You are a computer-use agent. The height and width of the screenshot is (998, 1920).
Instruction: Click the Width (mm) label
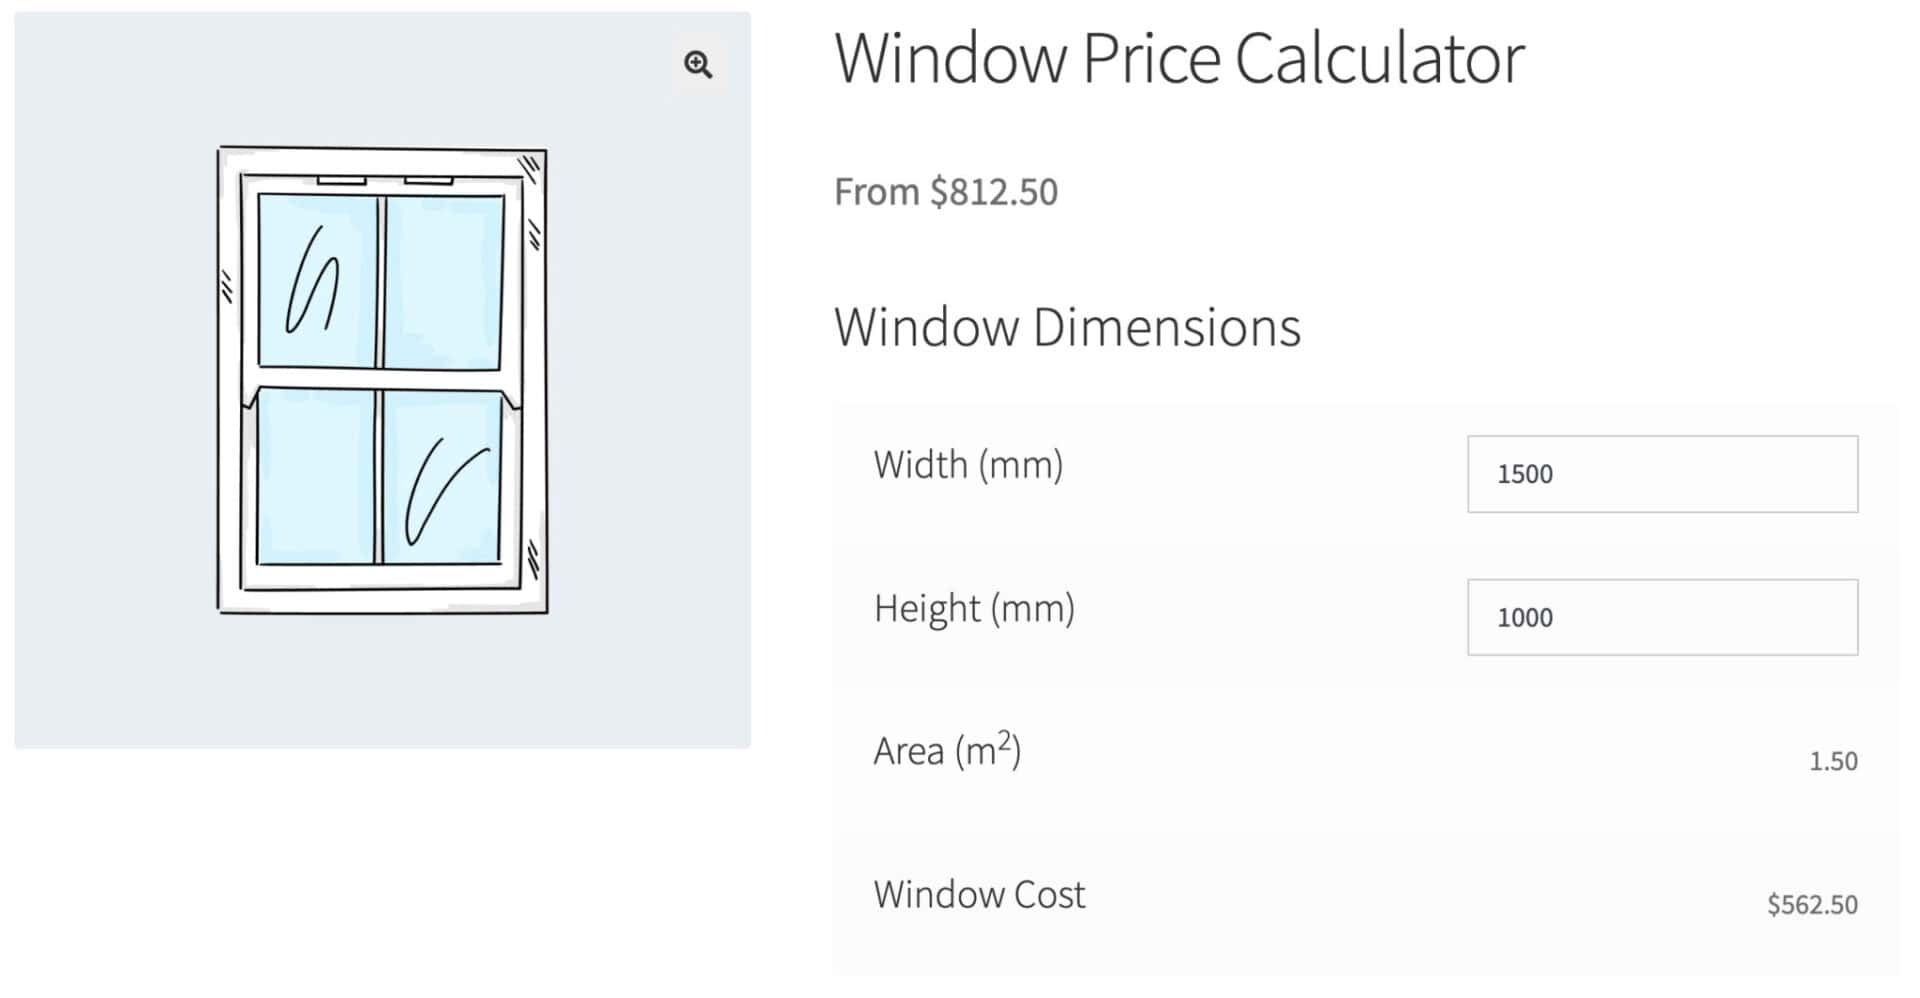pyautogui.click(x=968, y=463)
